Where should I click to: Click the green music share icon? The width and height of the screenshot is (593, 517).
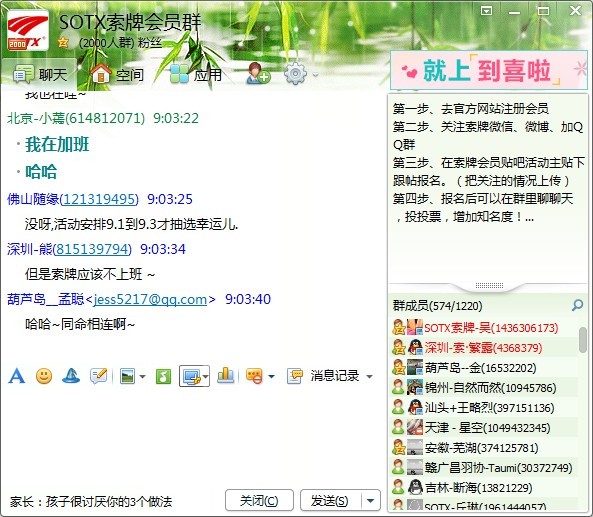tap(163, 376)
